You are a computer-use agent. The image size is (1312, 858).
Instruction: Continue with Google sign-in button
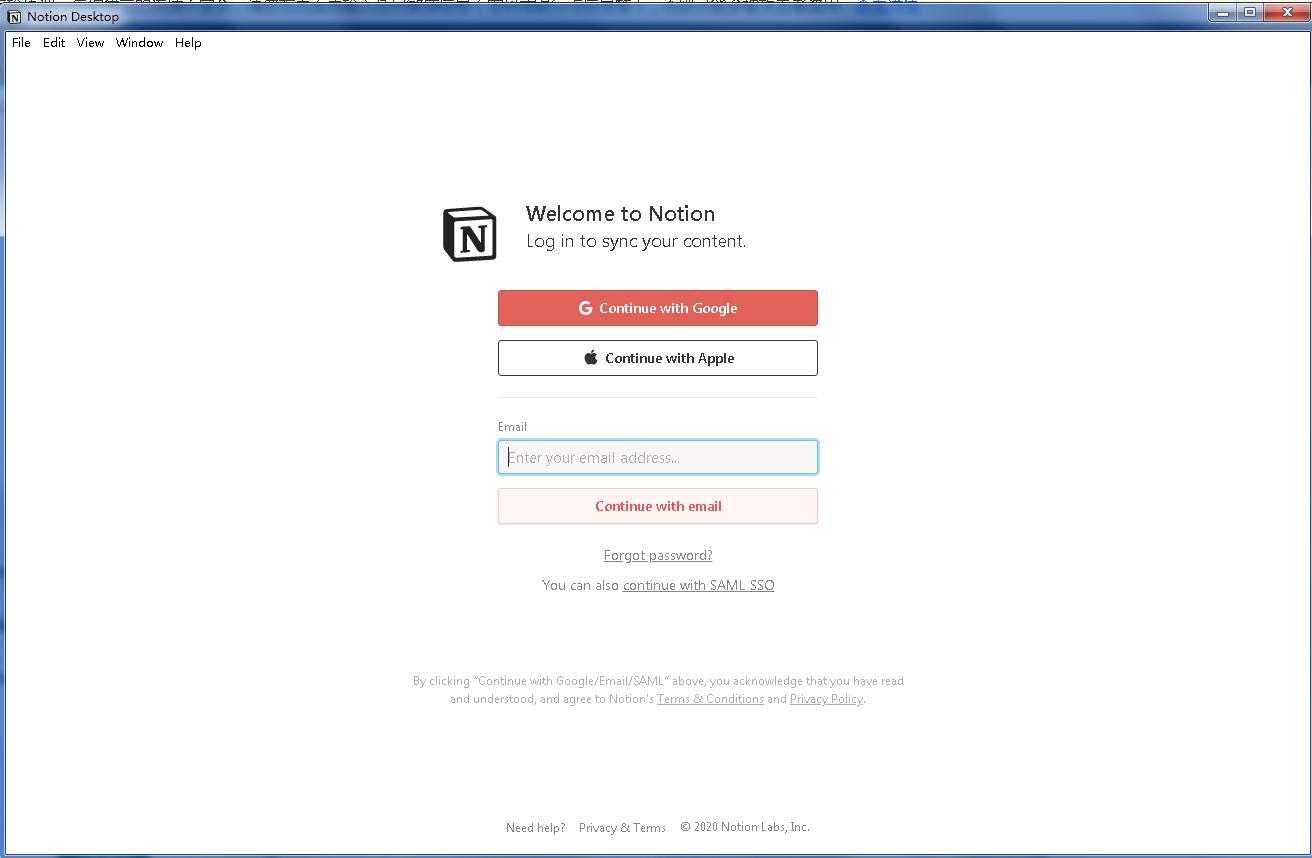[658, 308]
